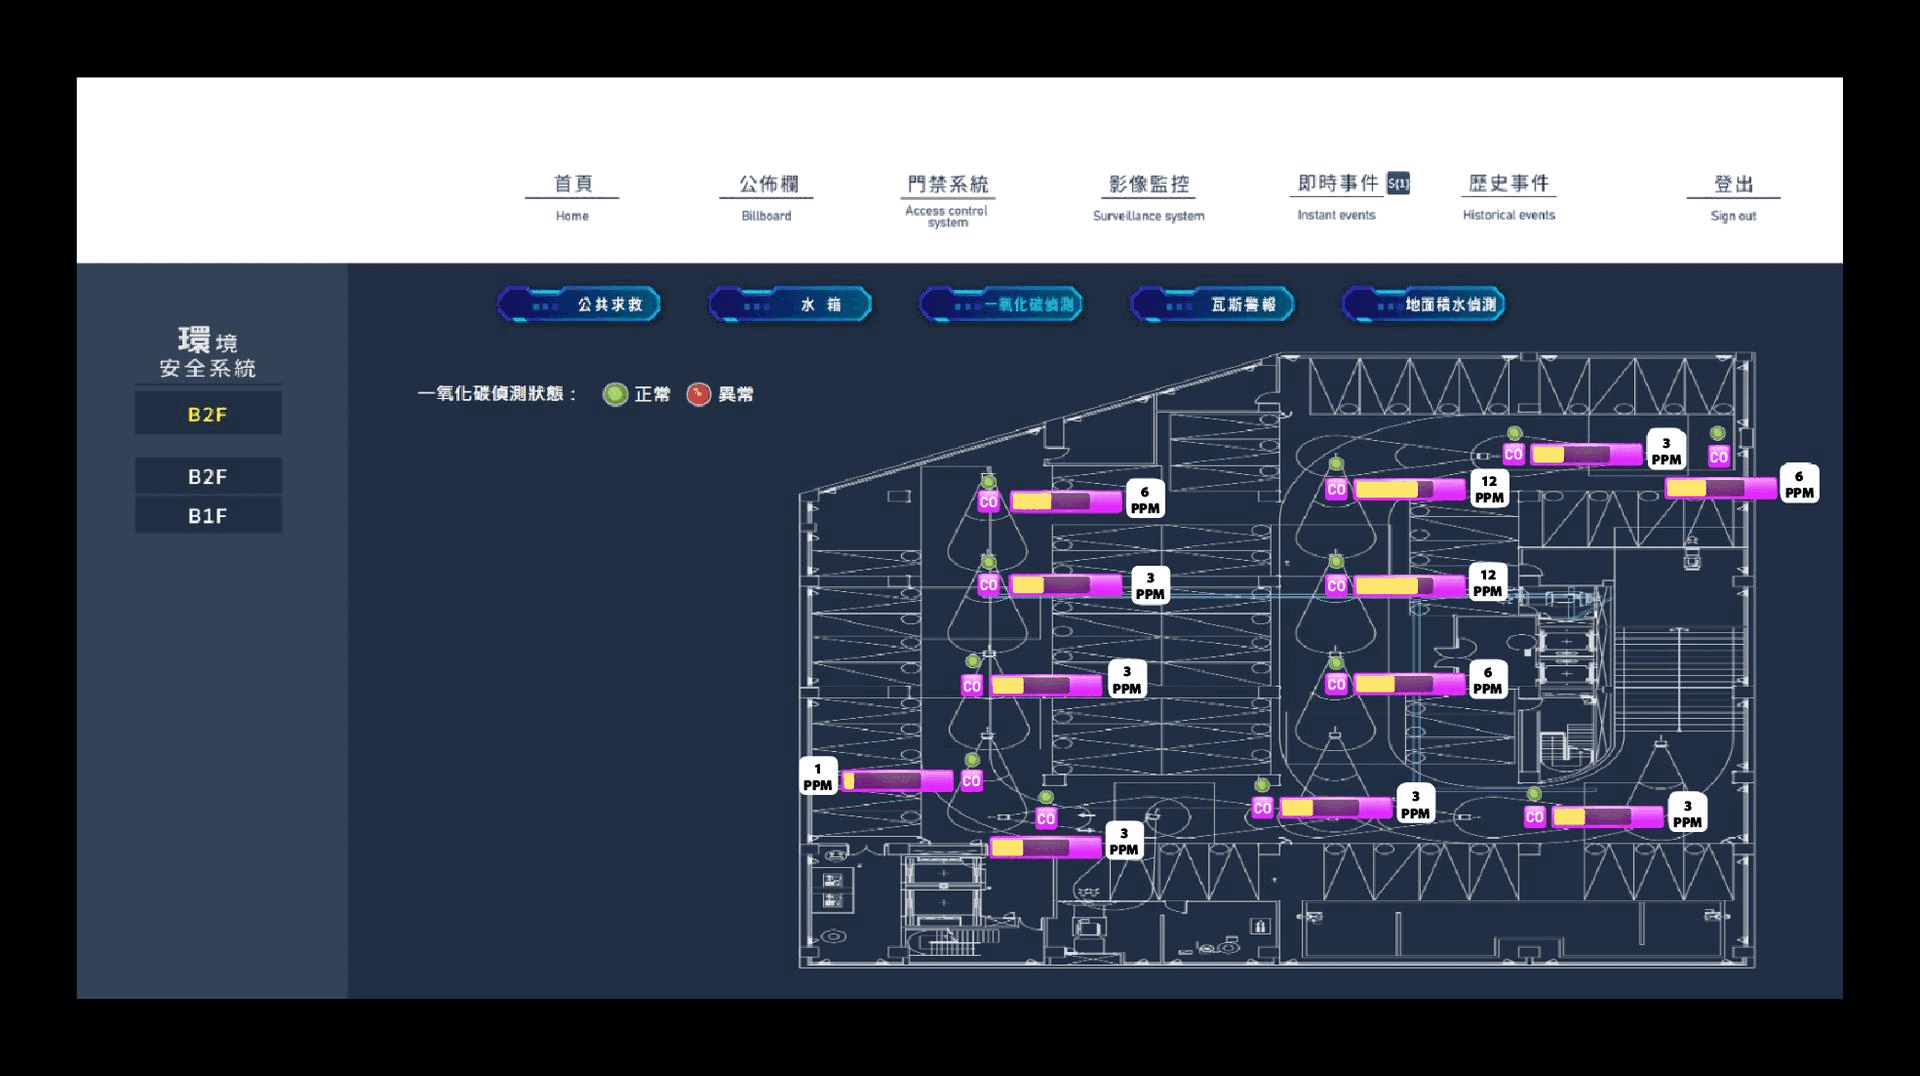The height and width of the screenshot is (1076, 1920).
Task: Click the green 正常 status dot in legend
Action: 615,394
